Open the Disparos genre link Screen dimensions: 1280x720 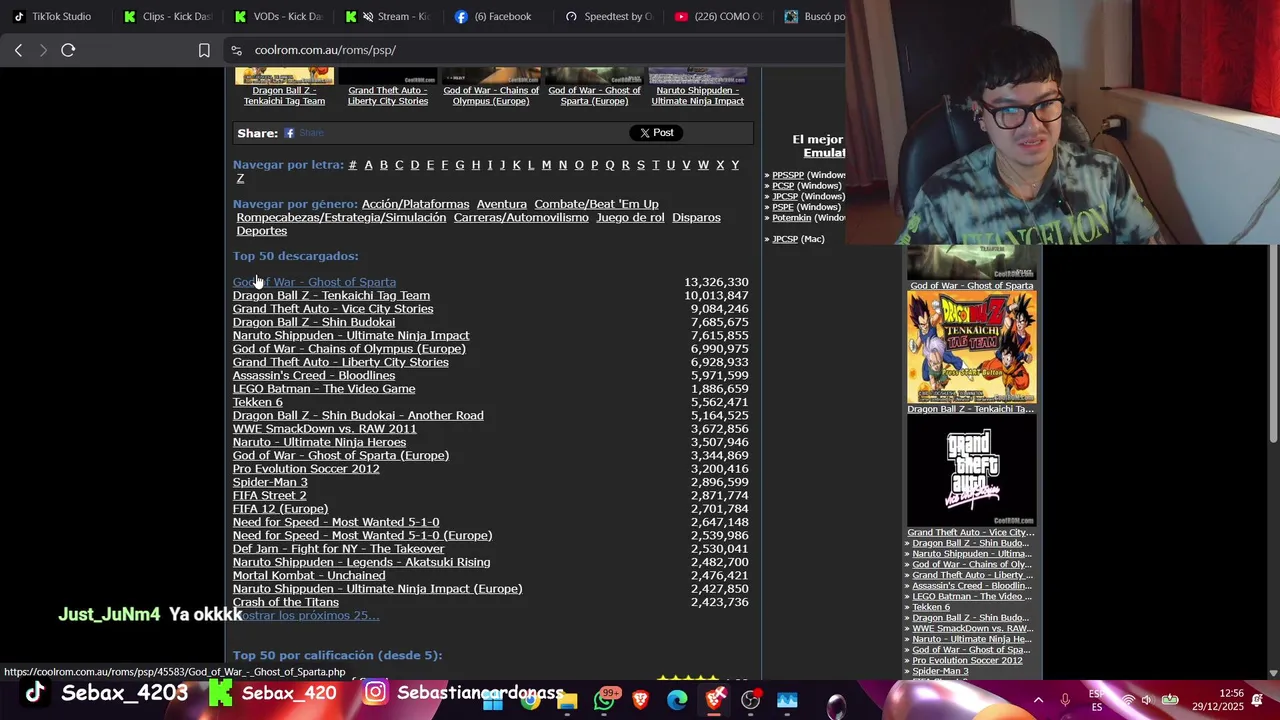point(696,217)
